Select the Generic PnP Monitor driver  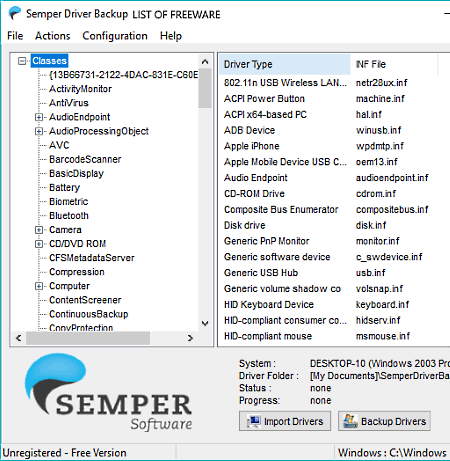click(x=267, y=241)
